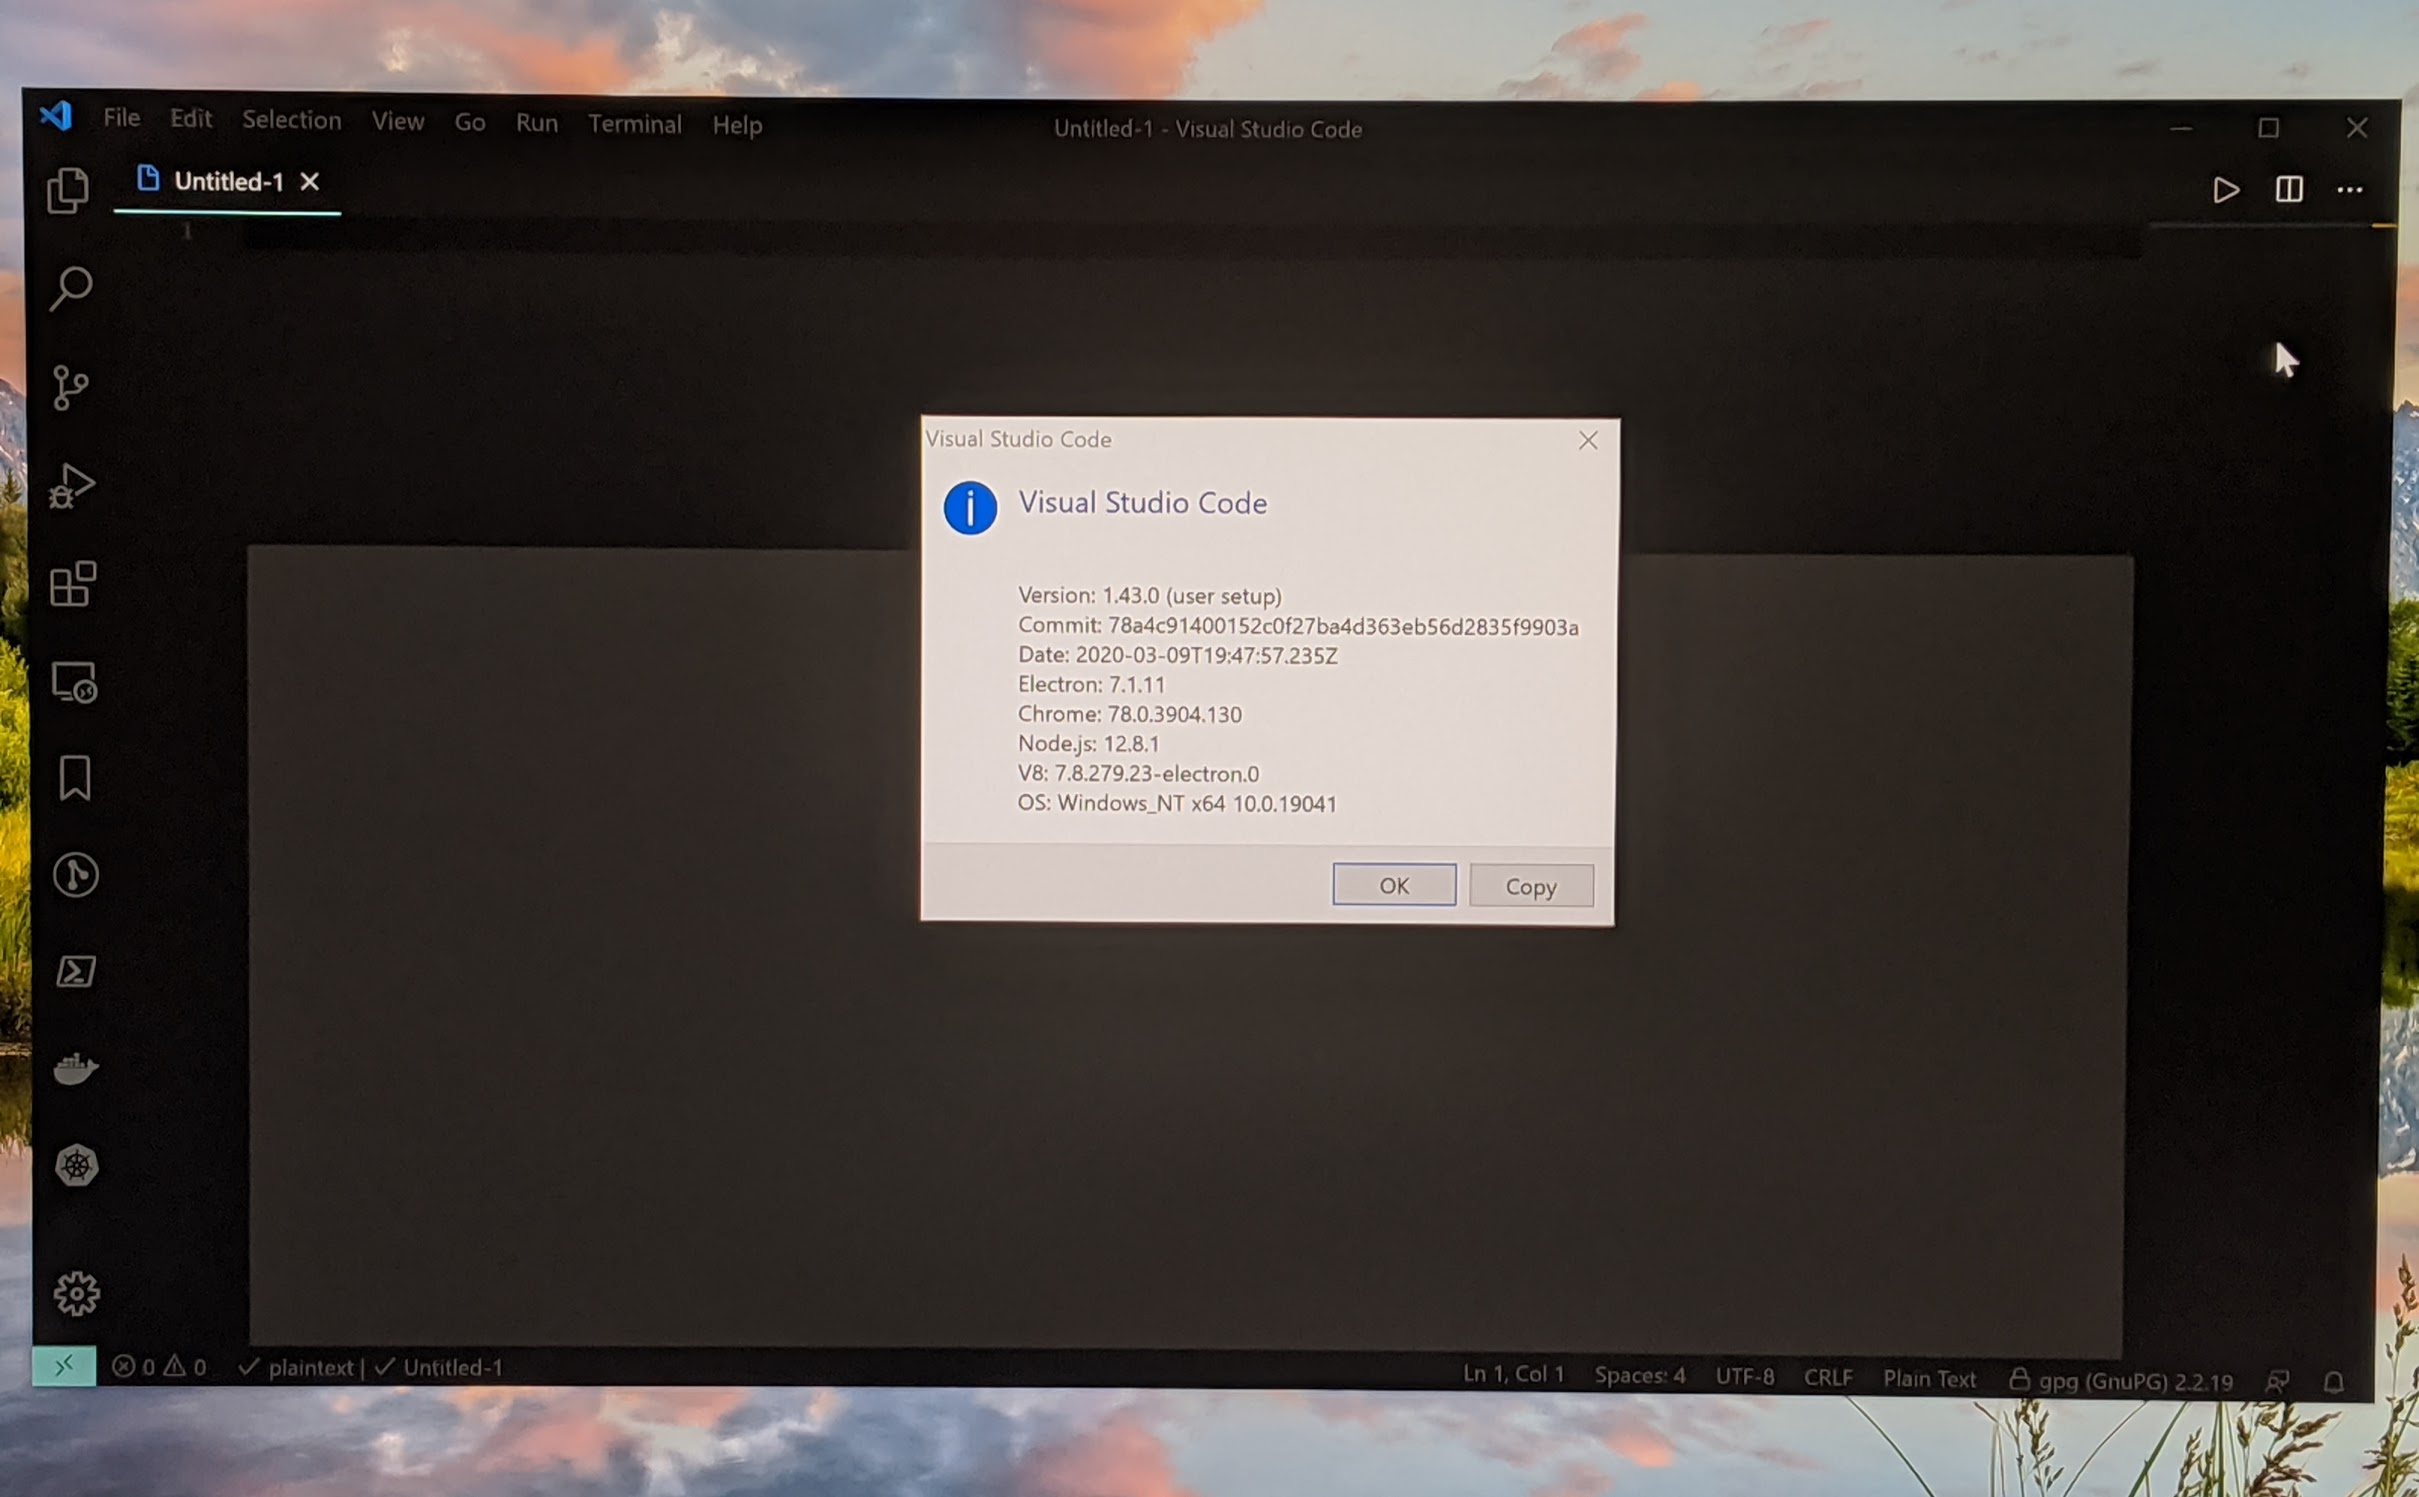This screenshot has width=2419, height=1497.
Task: Run the file with play icon
Action: pos(2226,190)
